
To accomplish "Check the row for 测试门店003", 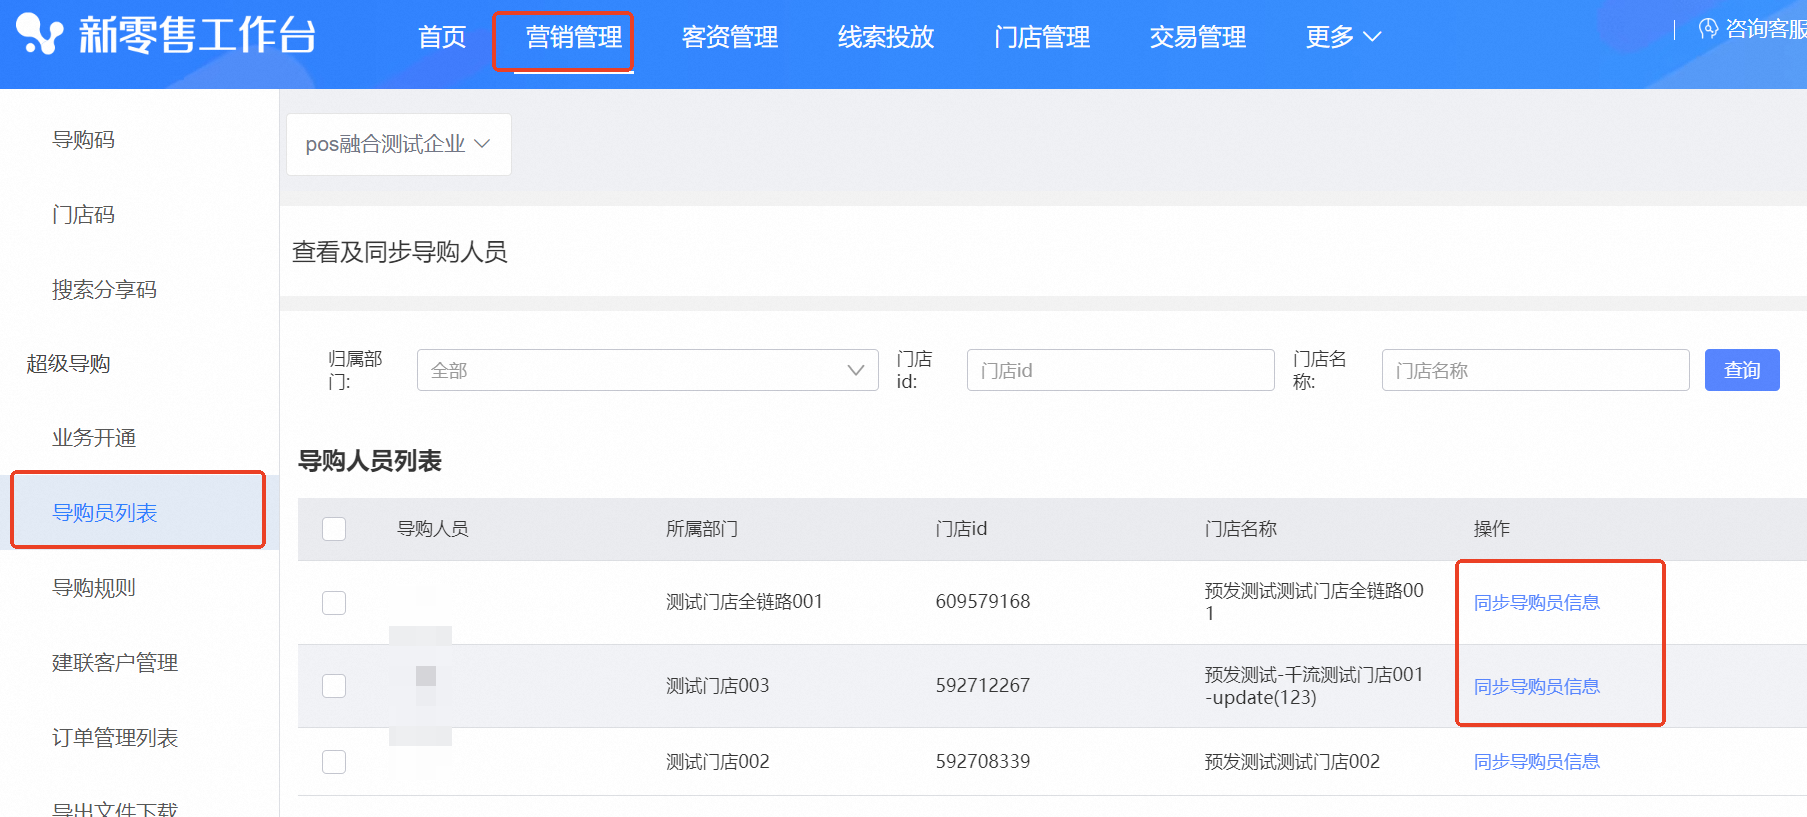I will point(334,686).
